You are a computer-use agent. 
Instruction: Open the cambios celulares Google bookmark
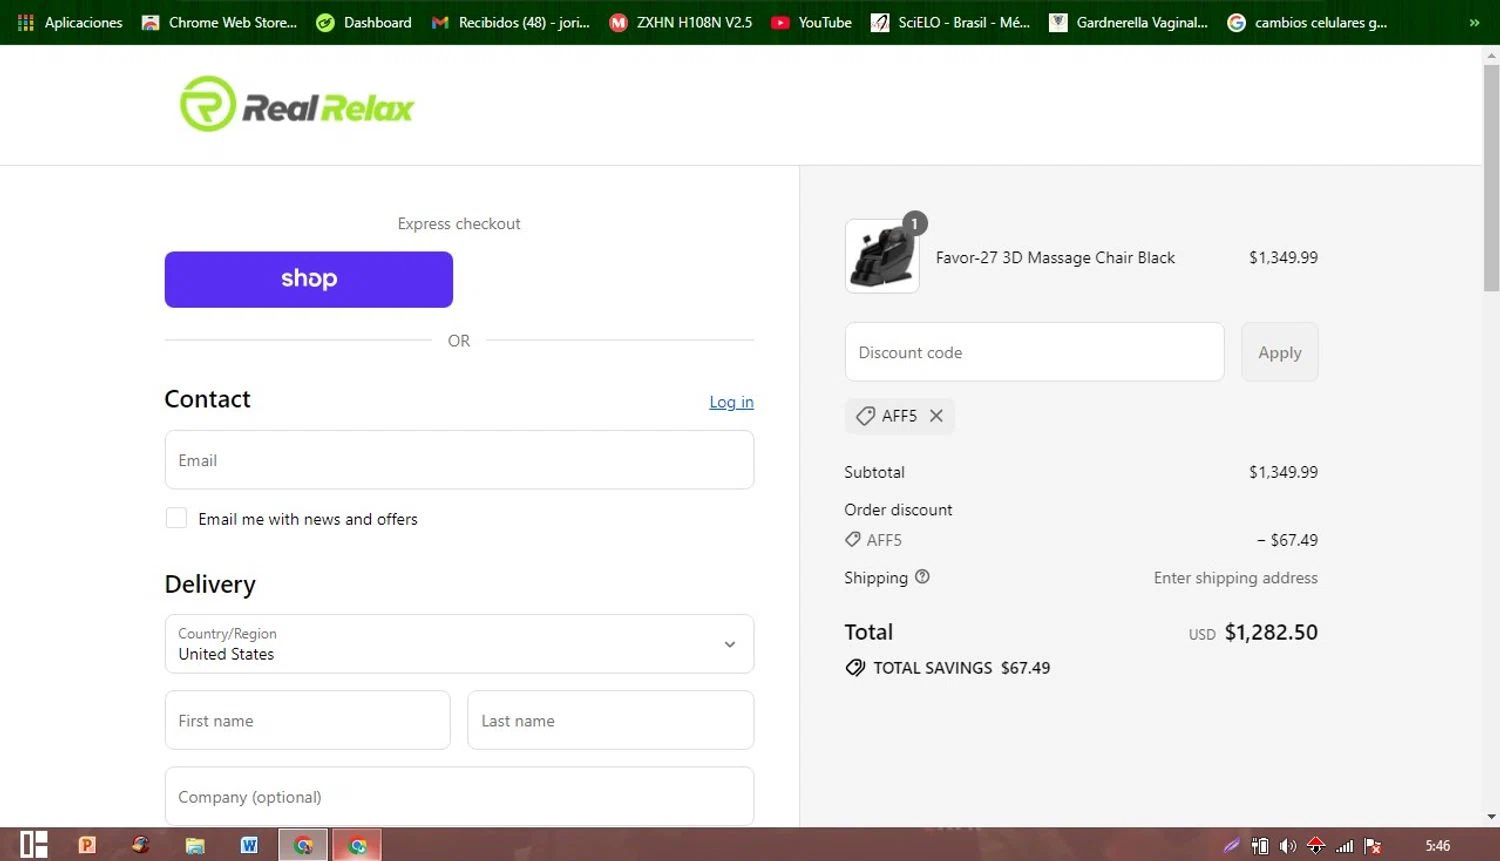pyautogui.click(x=1307, y=22)
